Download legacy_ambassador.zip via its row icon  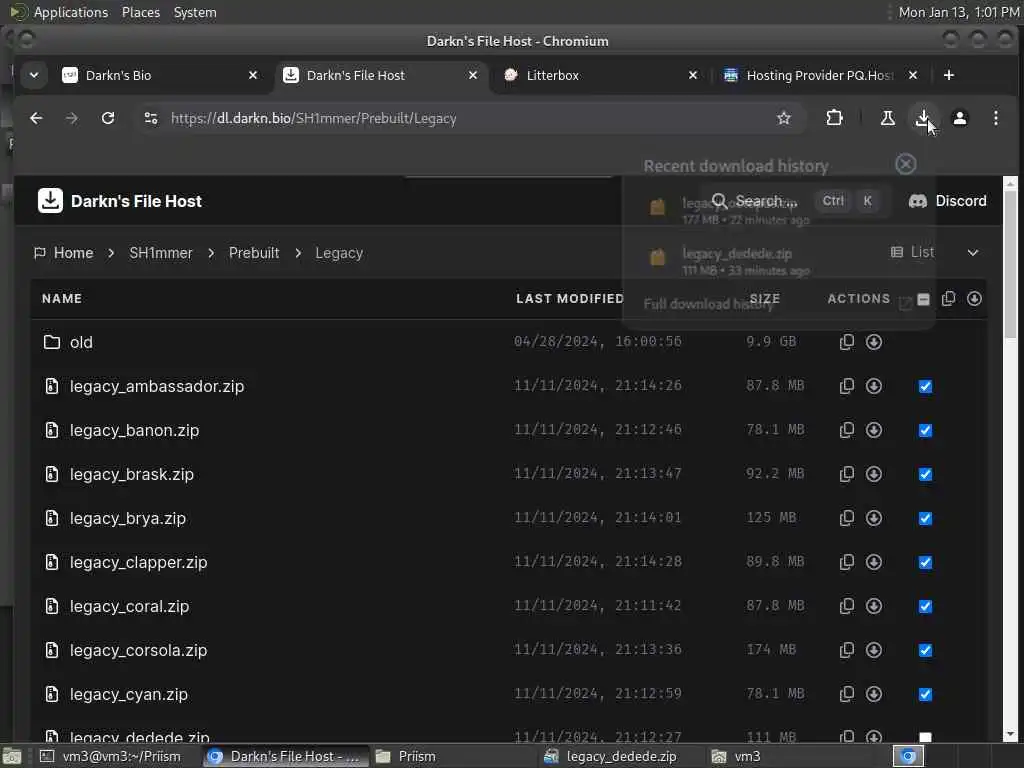pyautogui.click(x=874, y=386)
